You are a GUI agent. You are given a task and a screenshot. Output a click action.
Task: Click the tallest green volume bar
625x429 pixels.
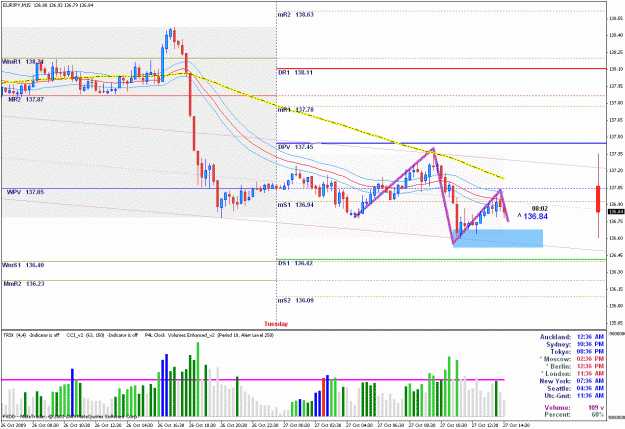pos(198,379)
